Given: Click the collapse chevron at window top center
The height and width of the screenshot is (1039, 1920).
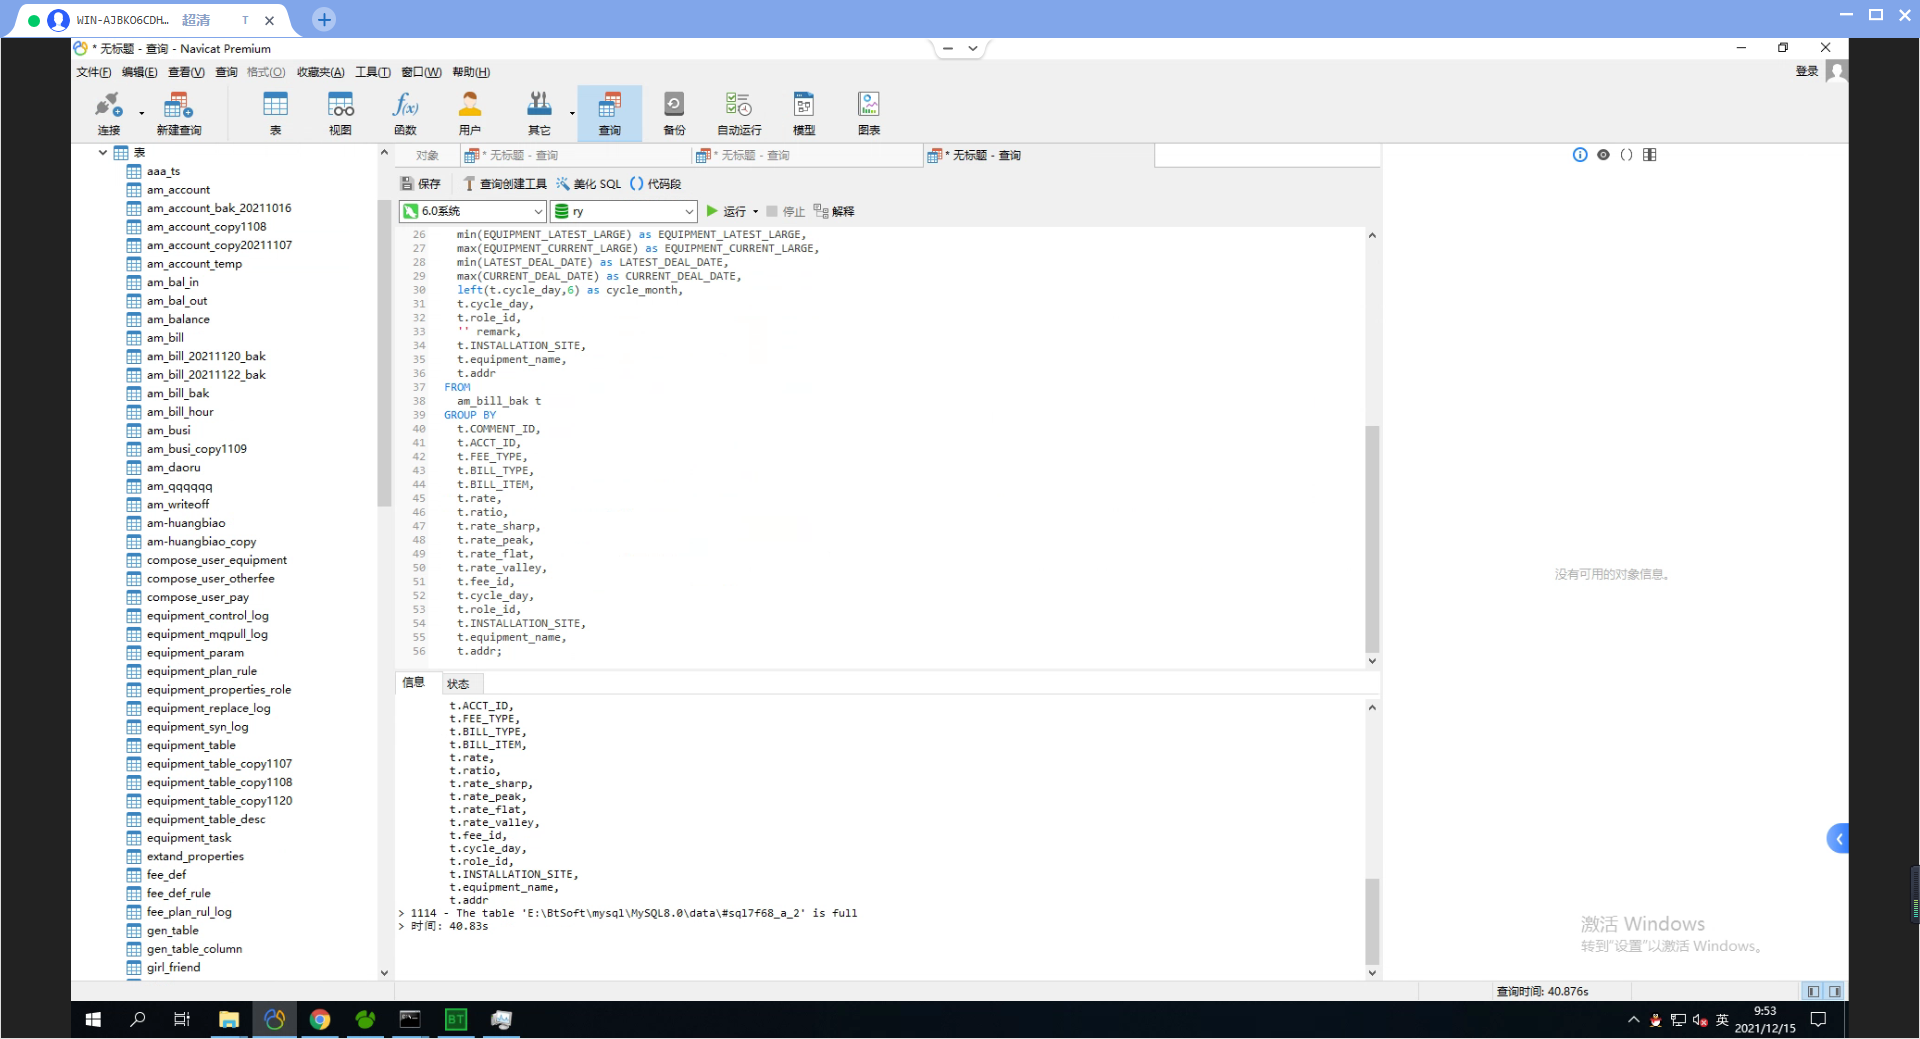Looking at the screenshot, I should 972,48.
